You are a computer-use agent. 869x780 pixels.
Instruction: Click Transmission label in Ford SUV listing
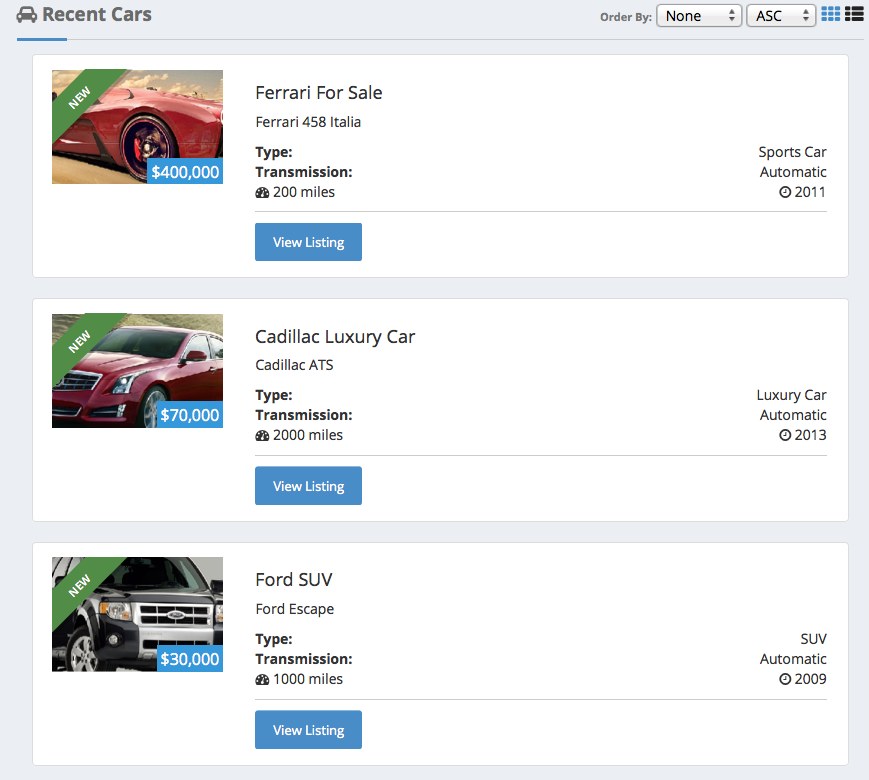point(304,659)
